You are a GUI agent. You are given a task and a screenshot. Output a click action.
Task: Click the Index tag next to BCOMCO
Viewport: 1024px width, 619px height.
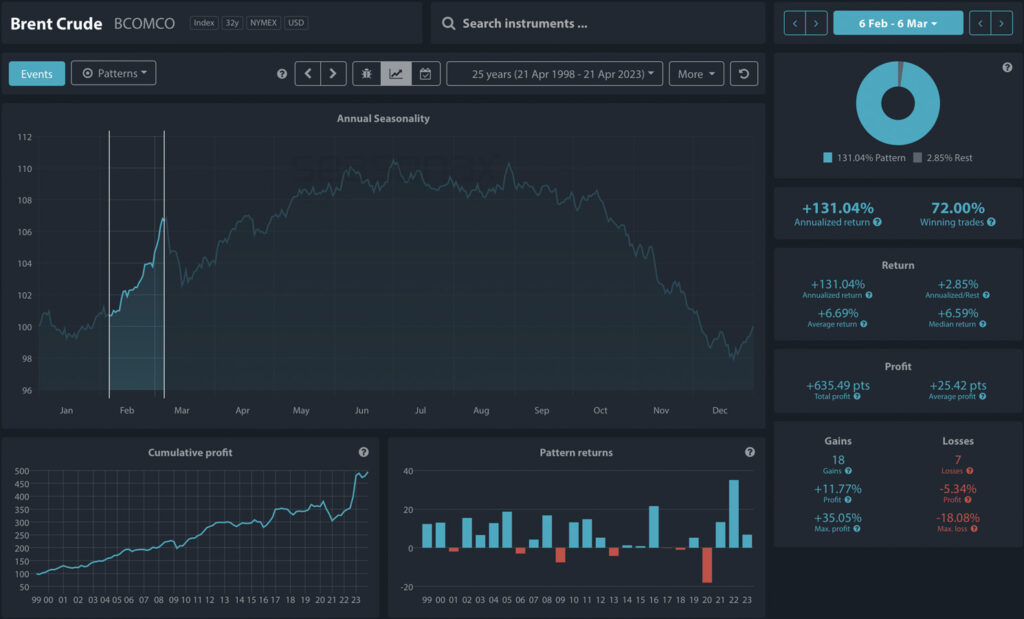(x=203, y=23)
